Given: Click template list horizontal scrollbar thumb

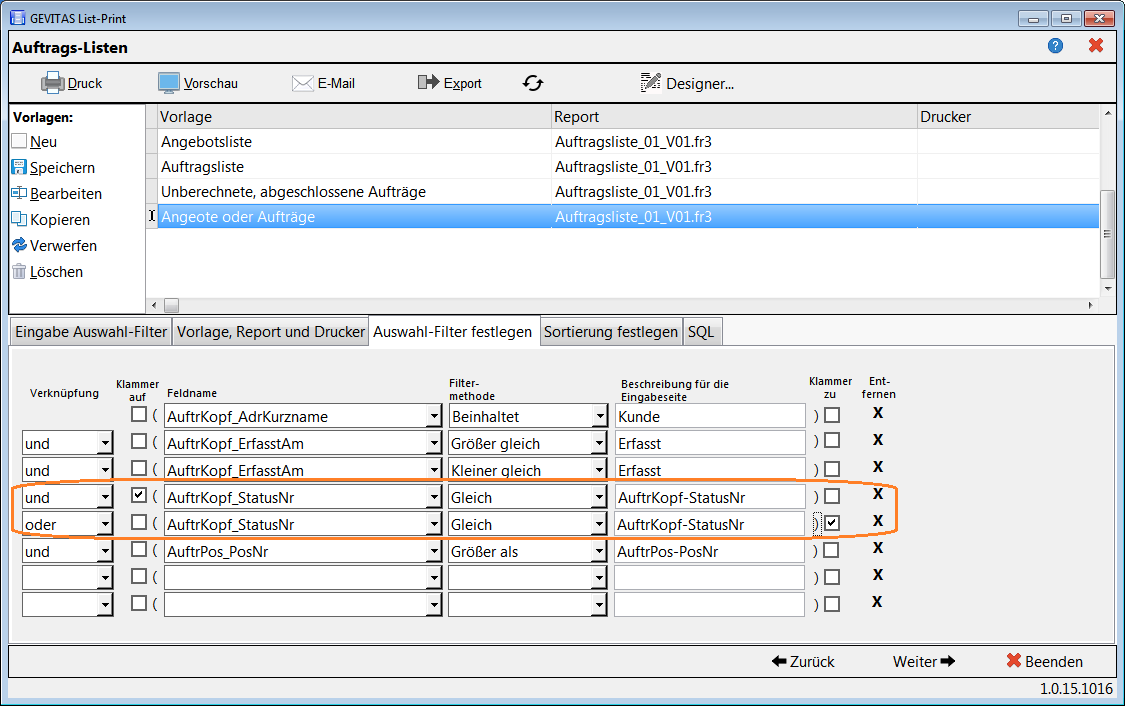Looking at the screenshot, I should point(171,306).
